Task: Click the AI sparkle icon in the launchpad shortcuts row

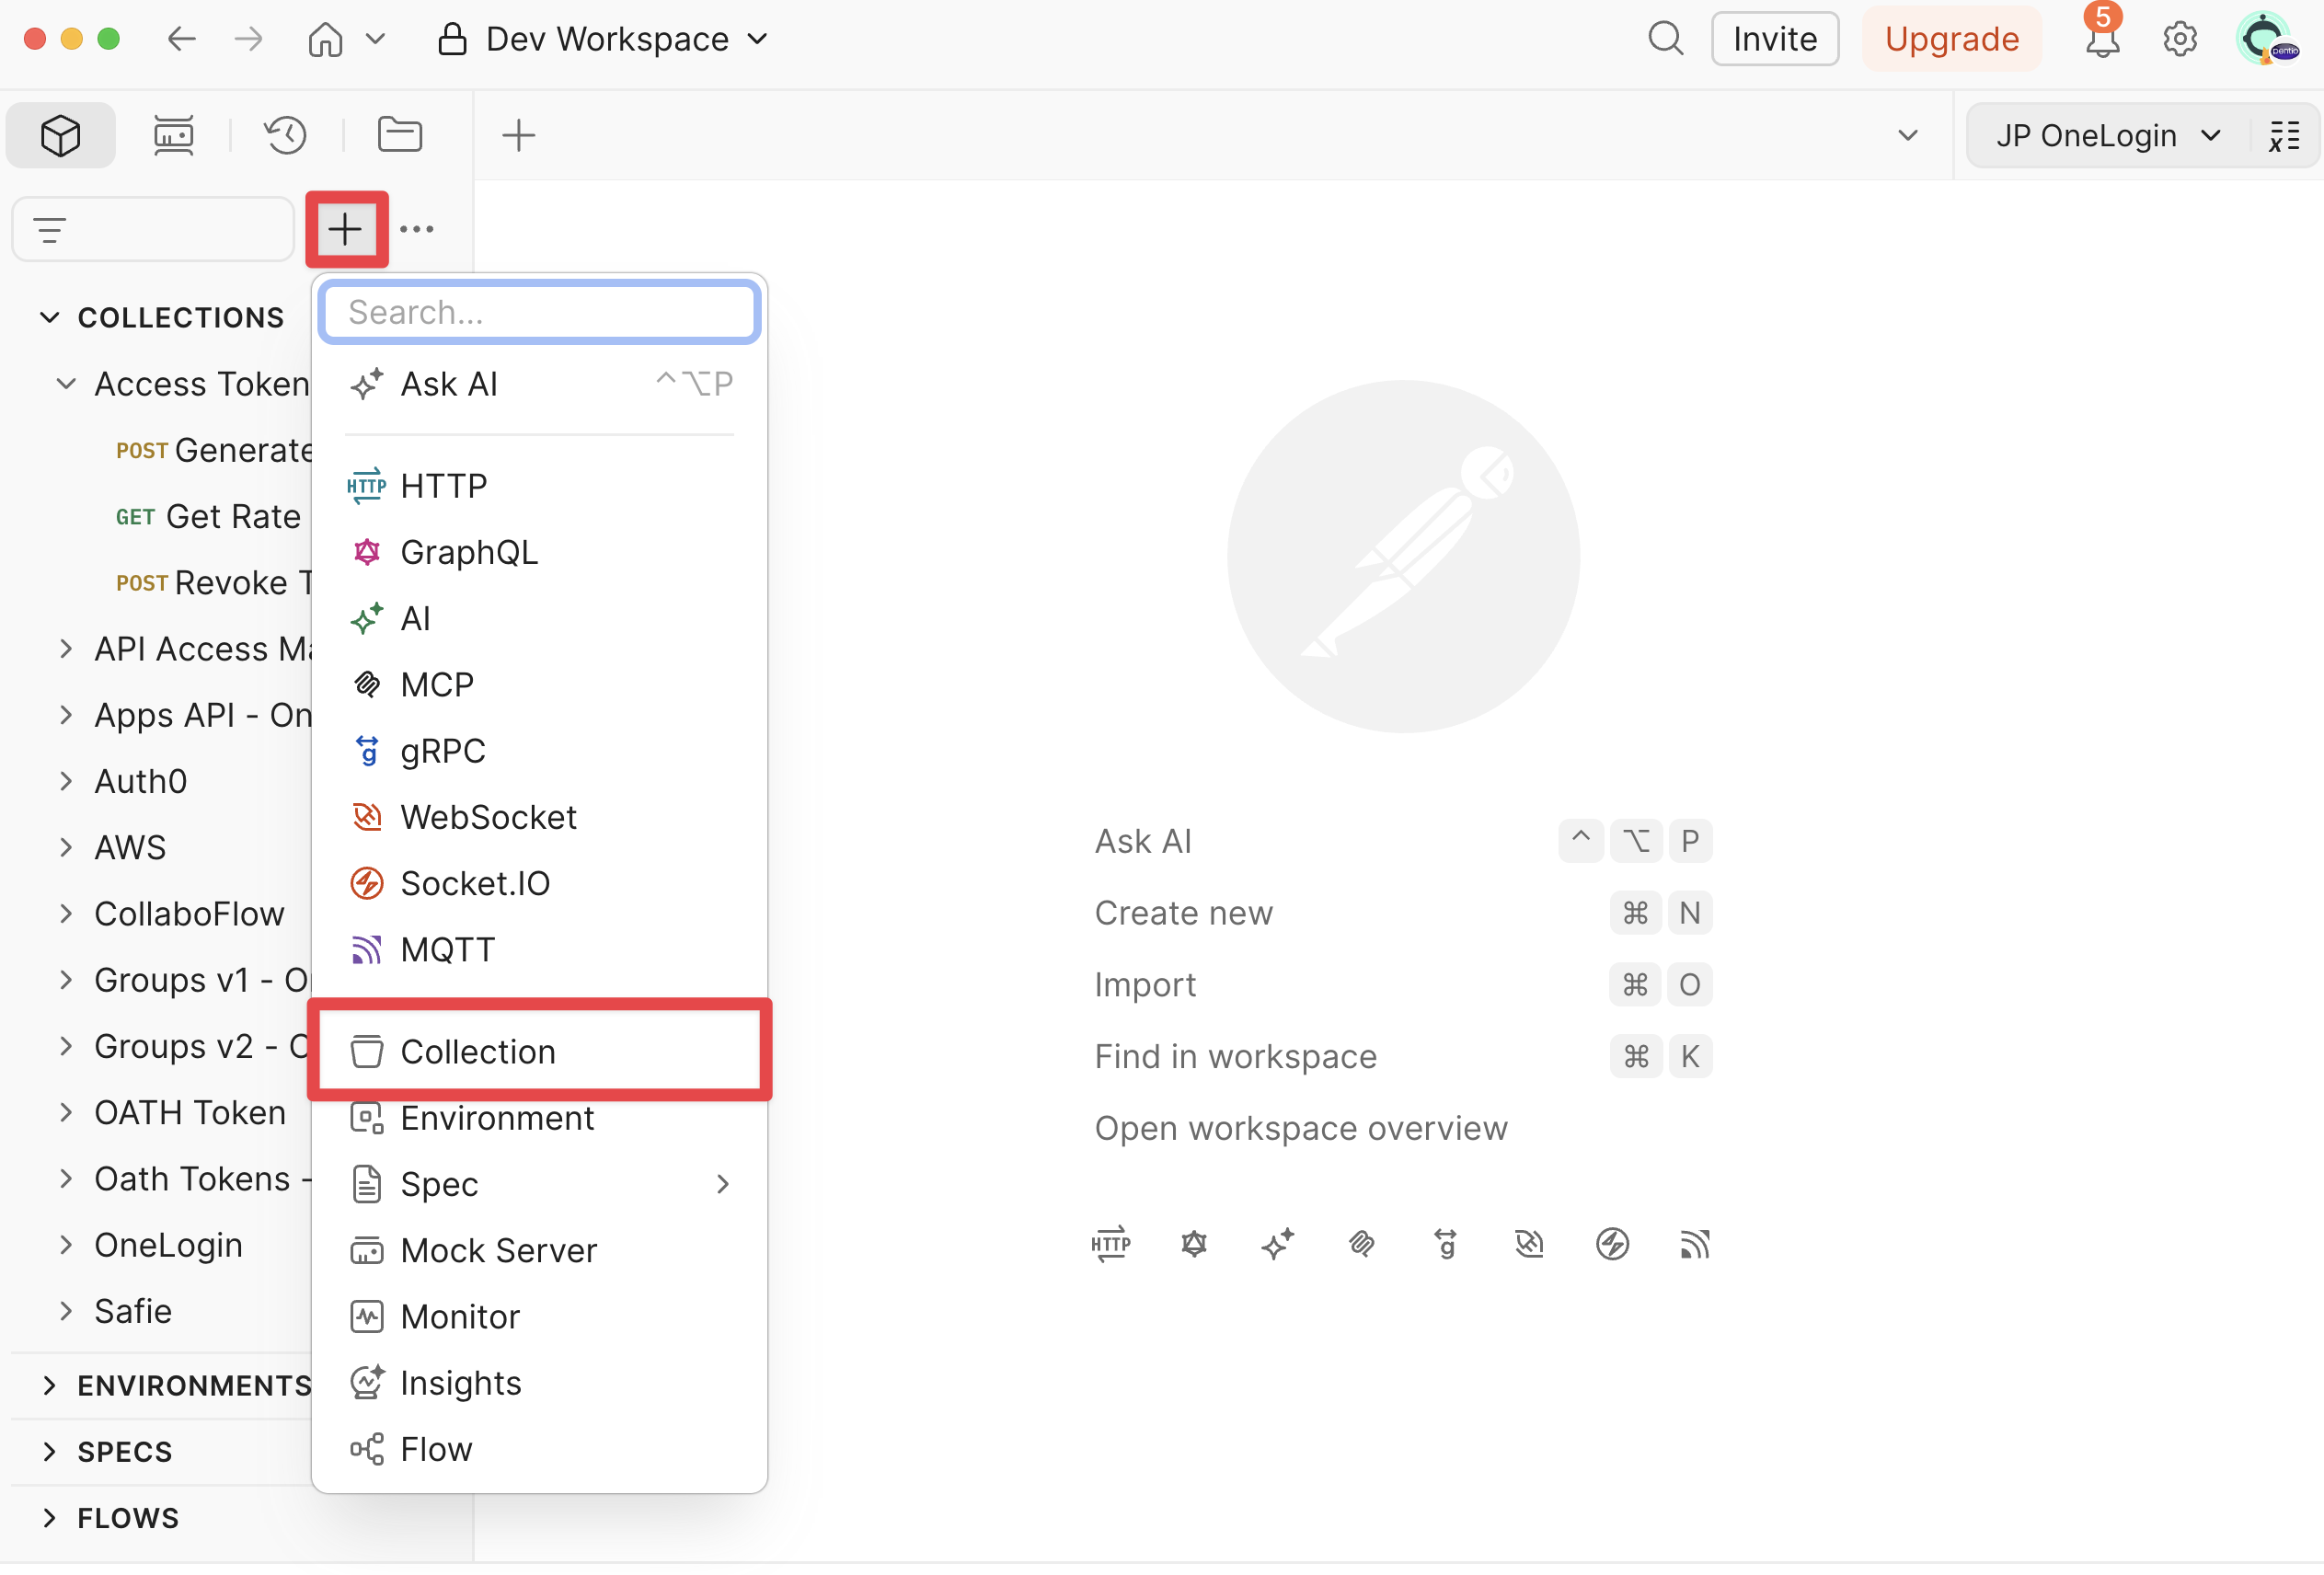Action: pos(1278,1244)
